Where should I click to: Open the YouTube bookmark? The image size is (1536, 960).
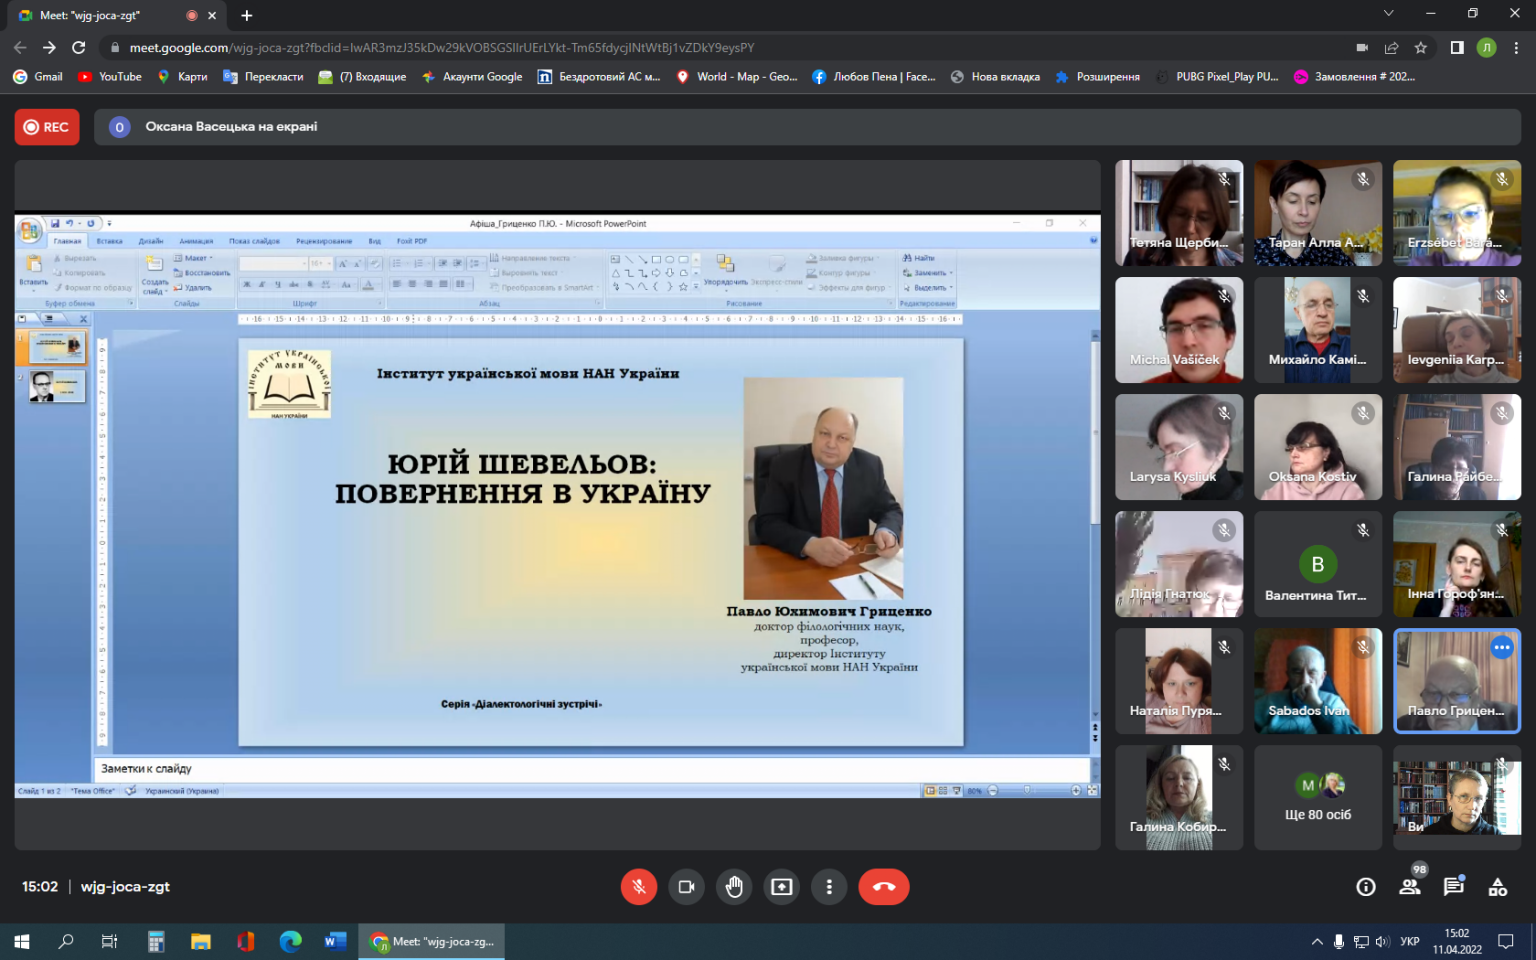[110, 76]
